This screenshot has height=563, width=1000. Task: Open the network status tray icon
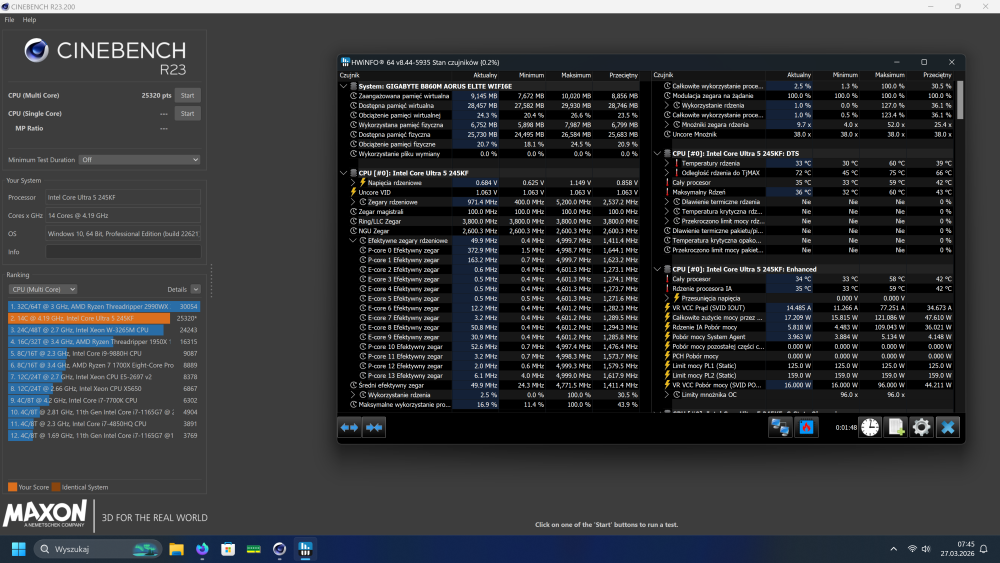912,549
